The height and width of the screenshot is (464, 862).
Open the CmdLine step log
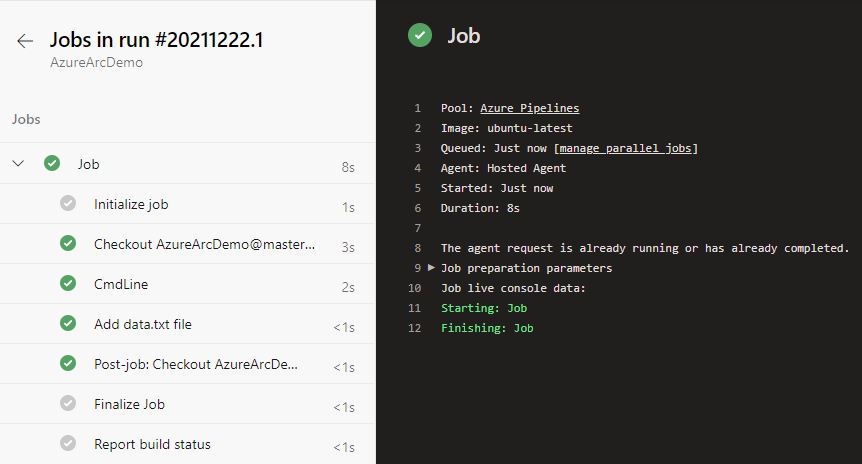click(x=121, y=284)
